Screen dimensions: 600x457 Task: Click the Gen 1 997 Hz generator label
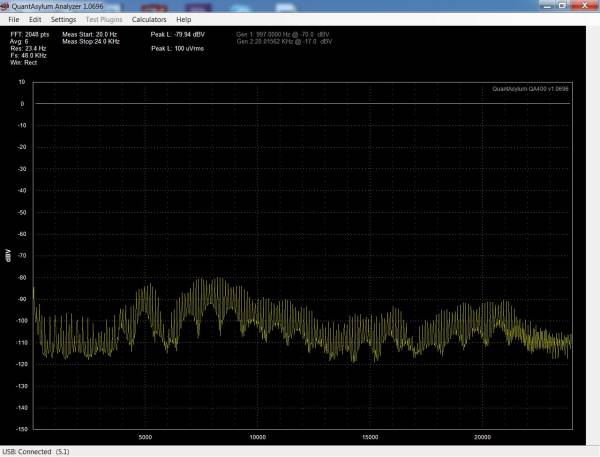283,34
